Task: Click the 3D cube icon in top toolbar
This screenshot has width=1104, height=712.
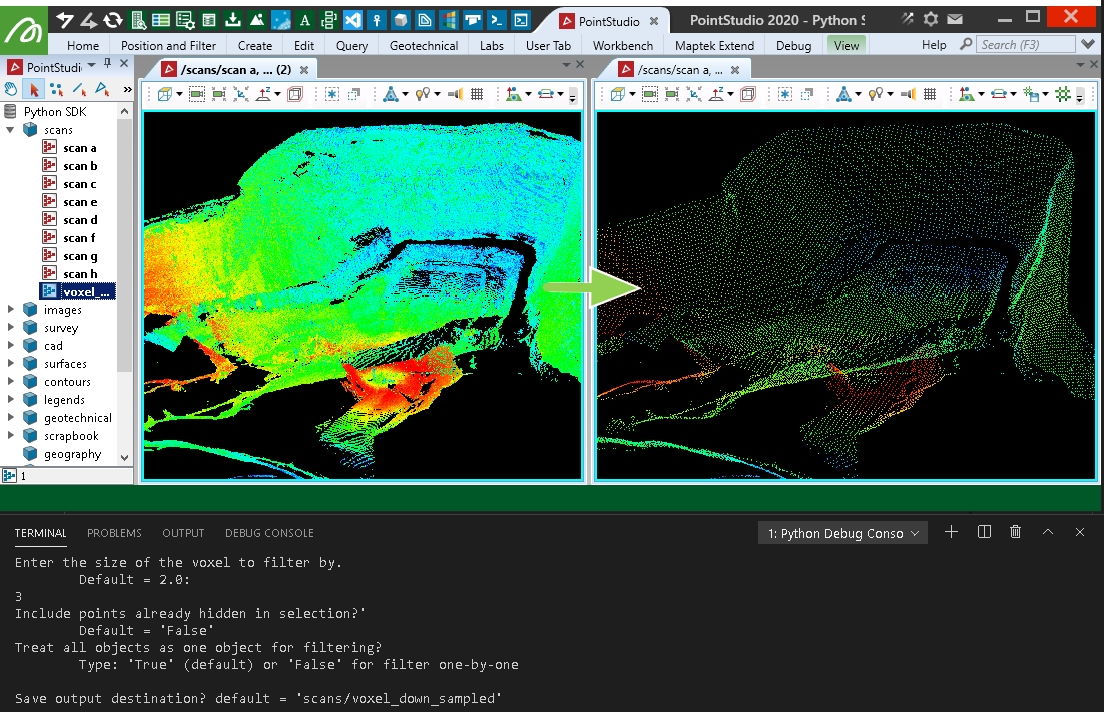Action: point(401,20)
